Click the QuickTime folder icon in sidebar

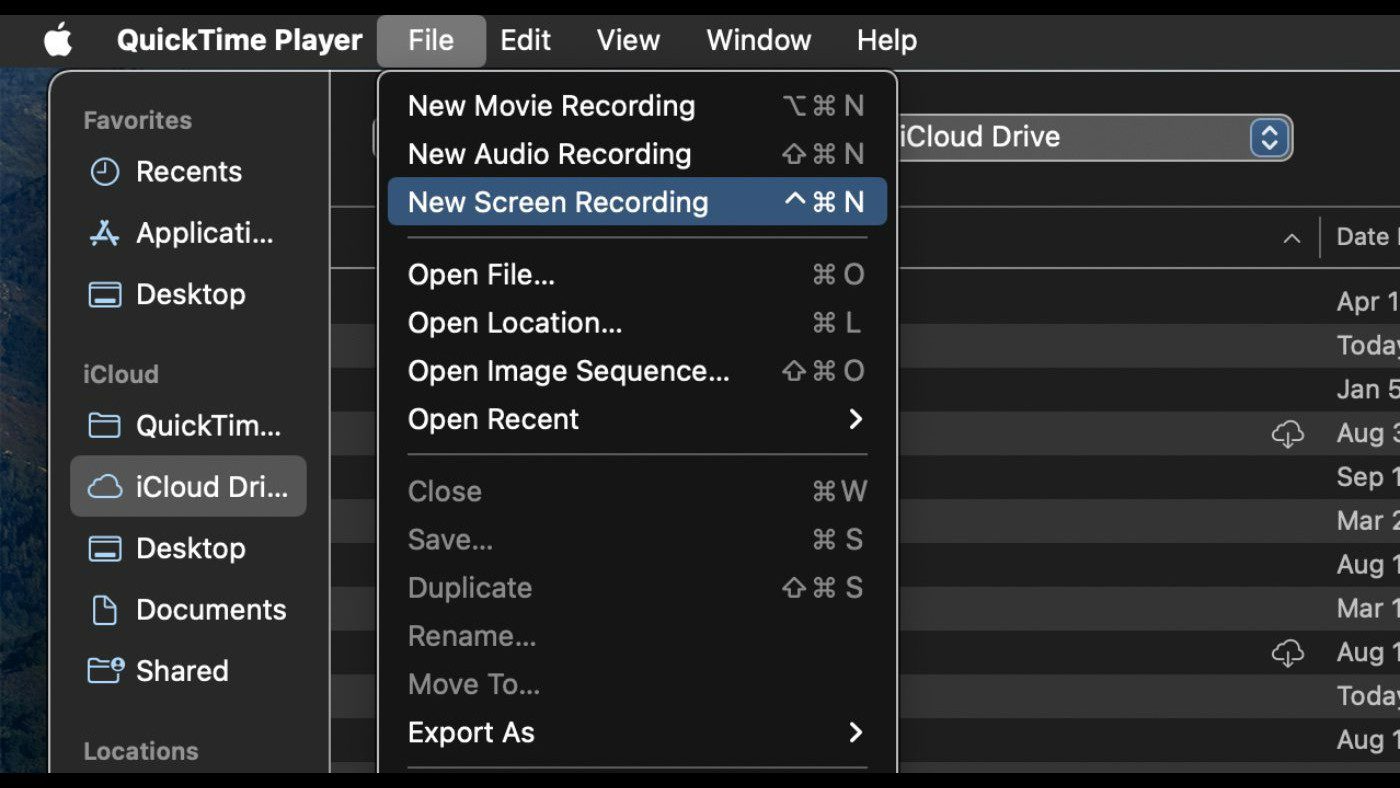(x=105, y=426)
